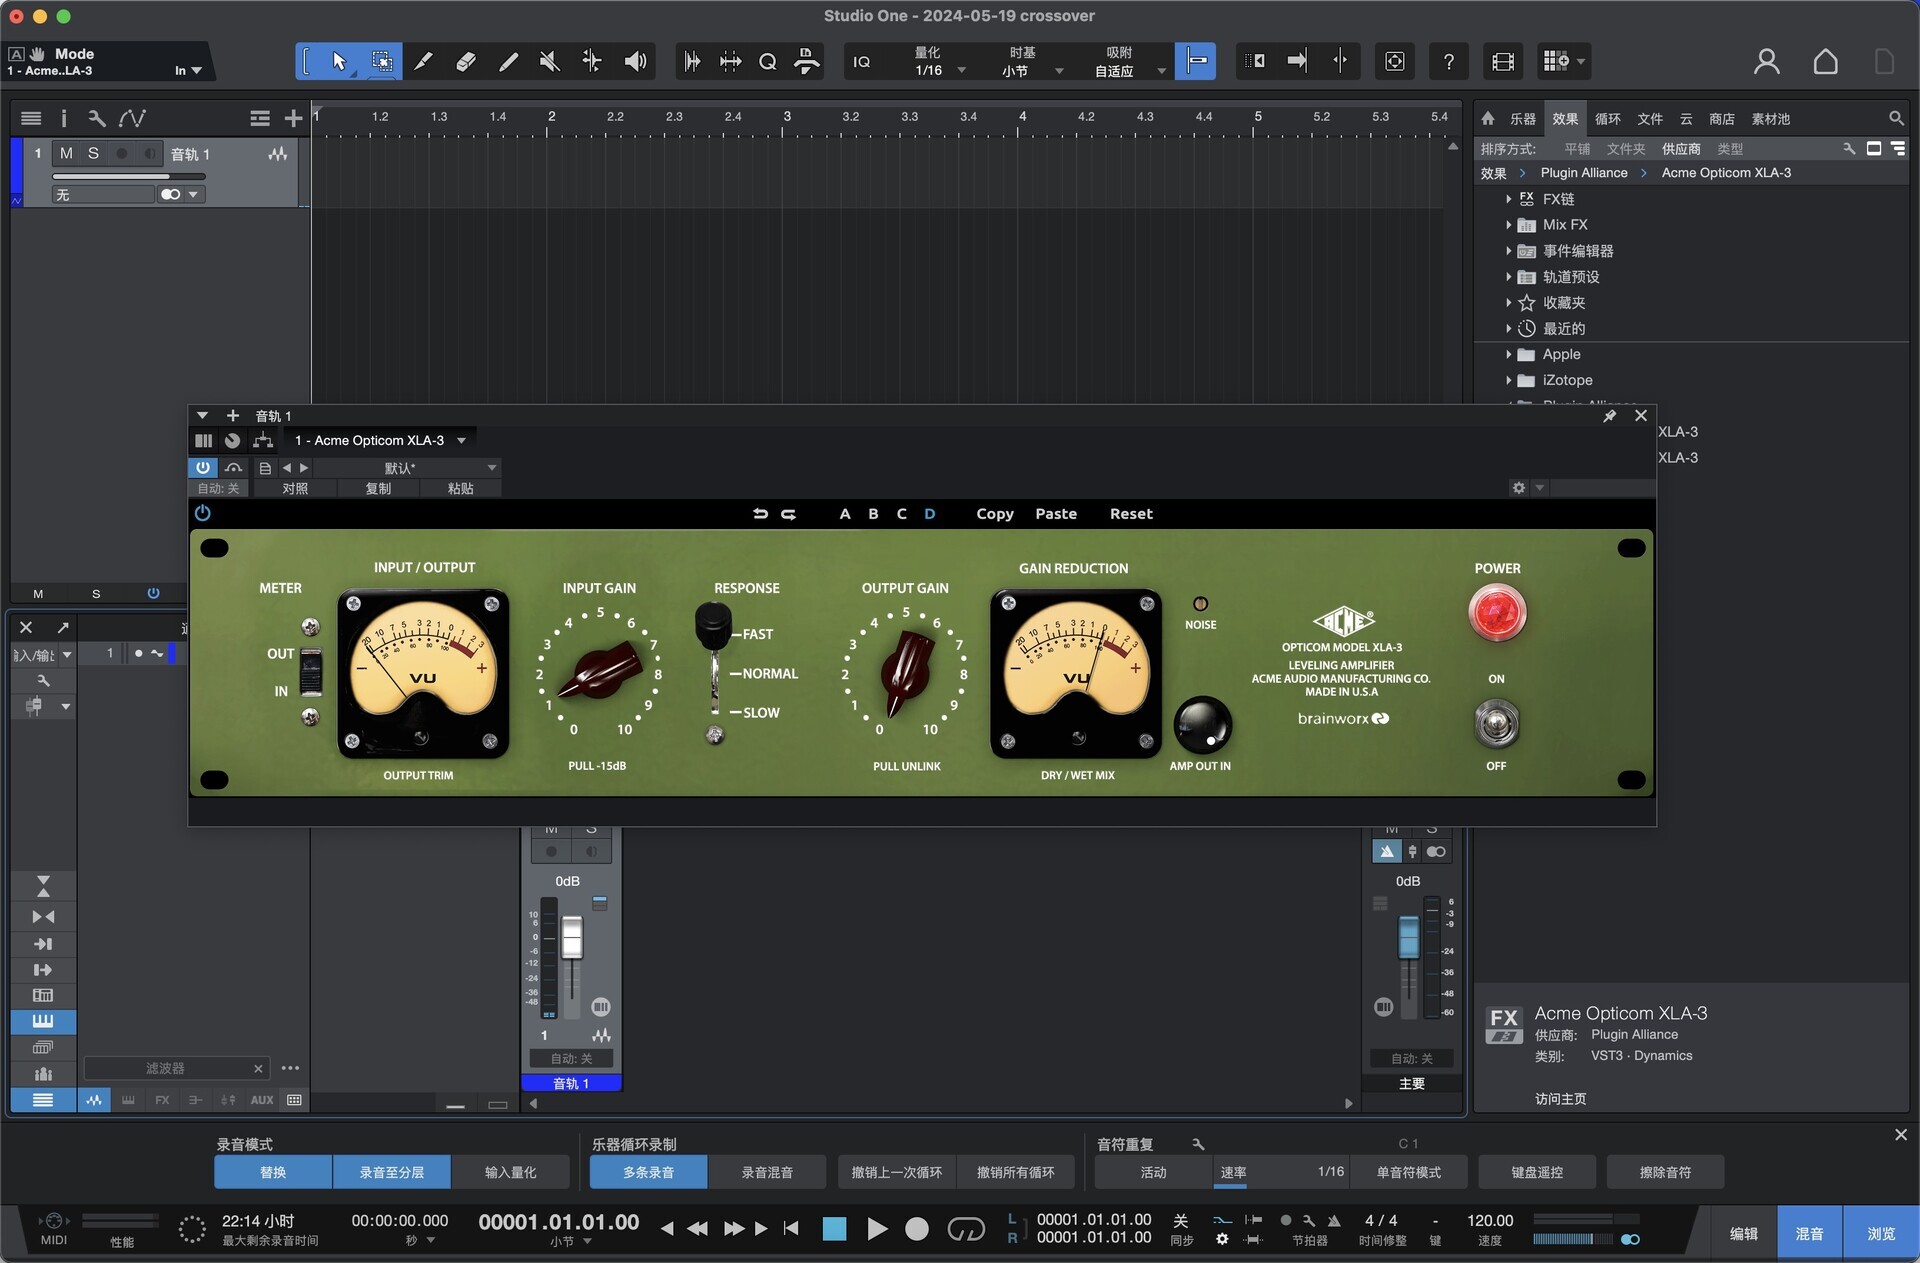Go to the Start page home icon
Viewport: 1920px width, 1263px height.
pyautogui.click(x=1825, y=62)
